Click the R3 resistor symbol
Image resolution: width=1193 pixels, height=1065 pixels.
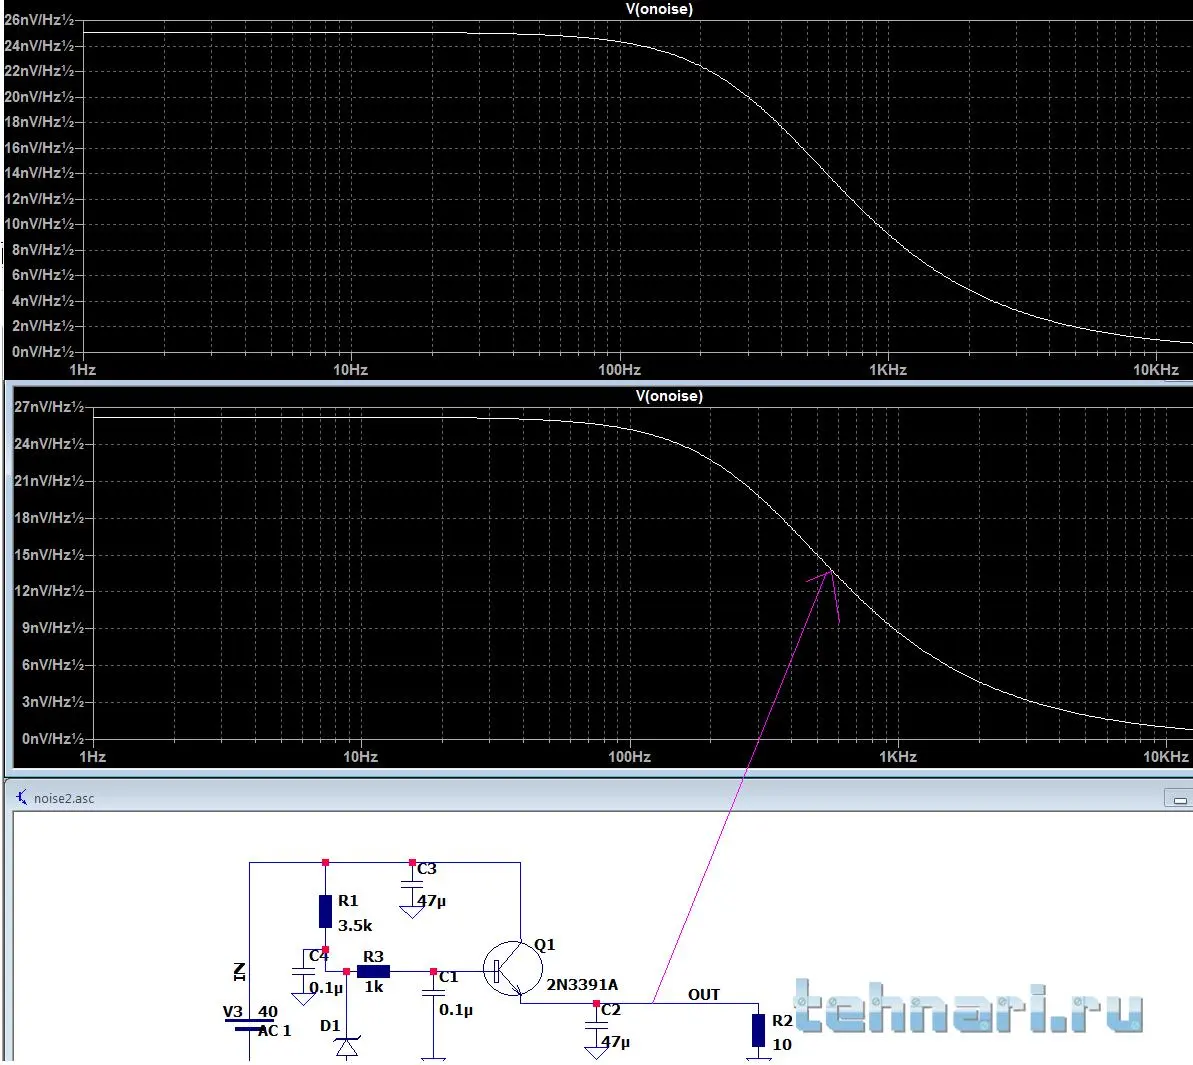pyautogui.click(x=373, y=971)
